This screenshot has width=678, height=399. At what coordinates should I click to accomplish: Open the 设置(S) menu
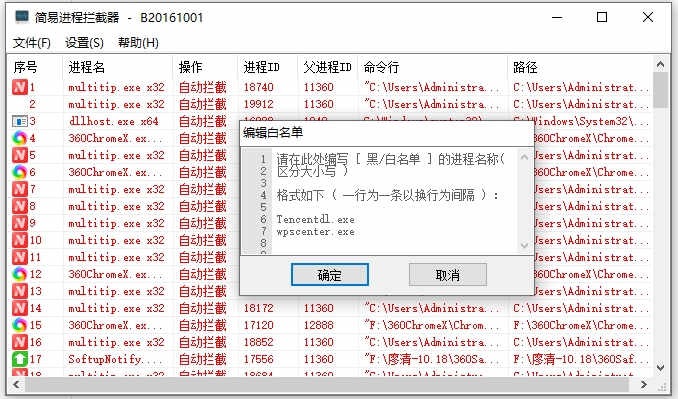84,43
